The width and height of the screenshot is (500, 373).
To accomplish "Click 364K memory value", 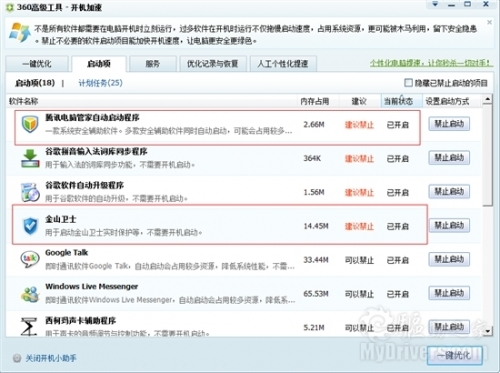I will tap(312, 158).
